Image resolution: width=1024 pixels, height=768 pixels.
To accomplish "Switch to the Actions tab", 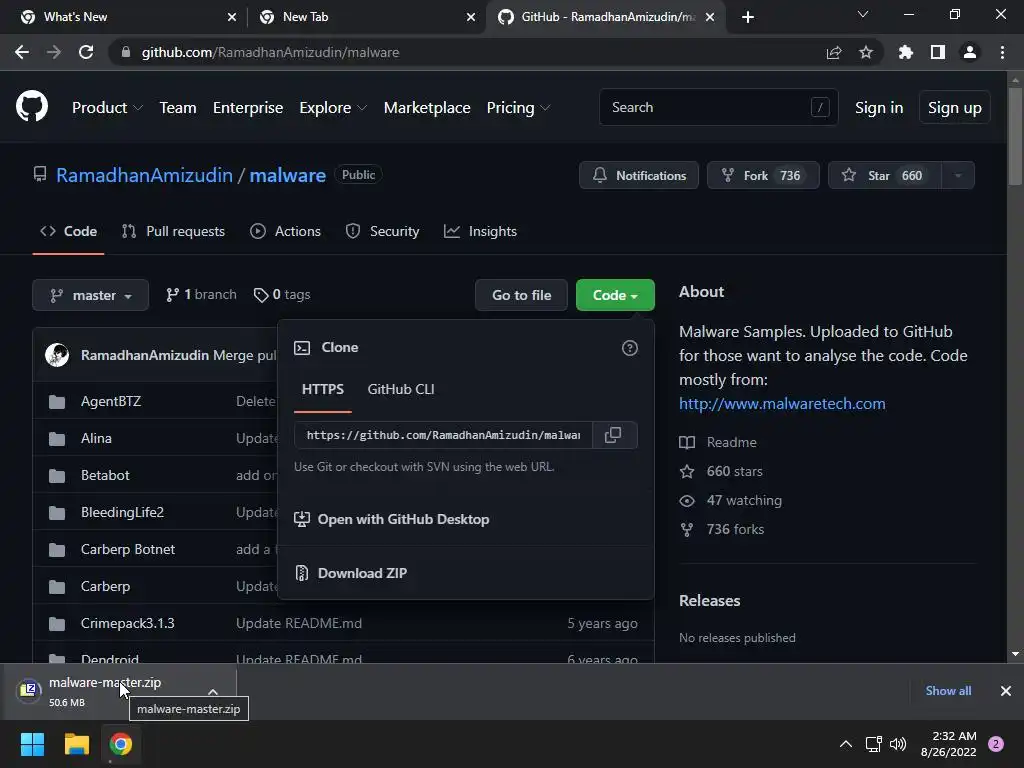I will [285, 231].
